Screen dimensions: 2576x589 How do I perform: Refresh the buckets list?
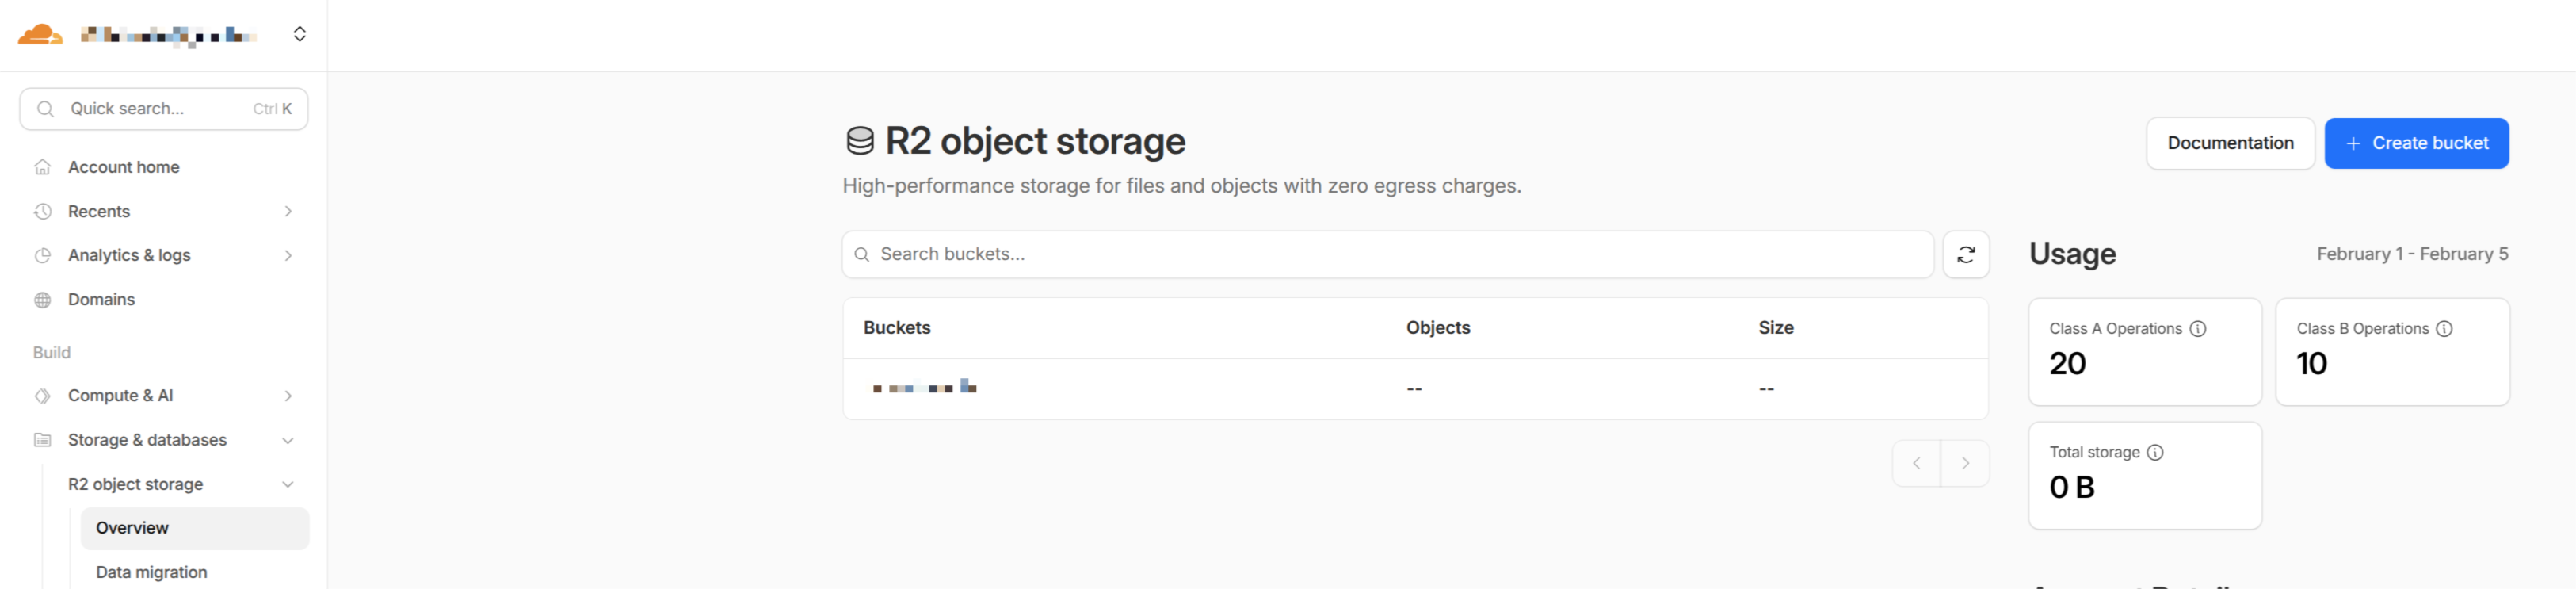tap(1965, 254)
